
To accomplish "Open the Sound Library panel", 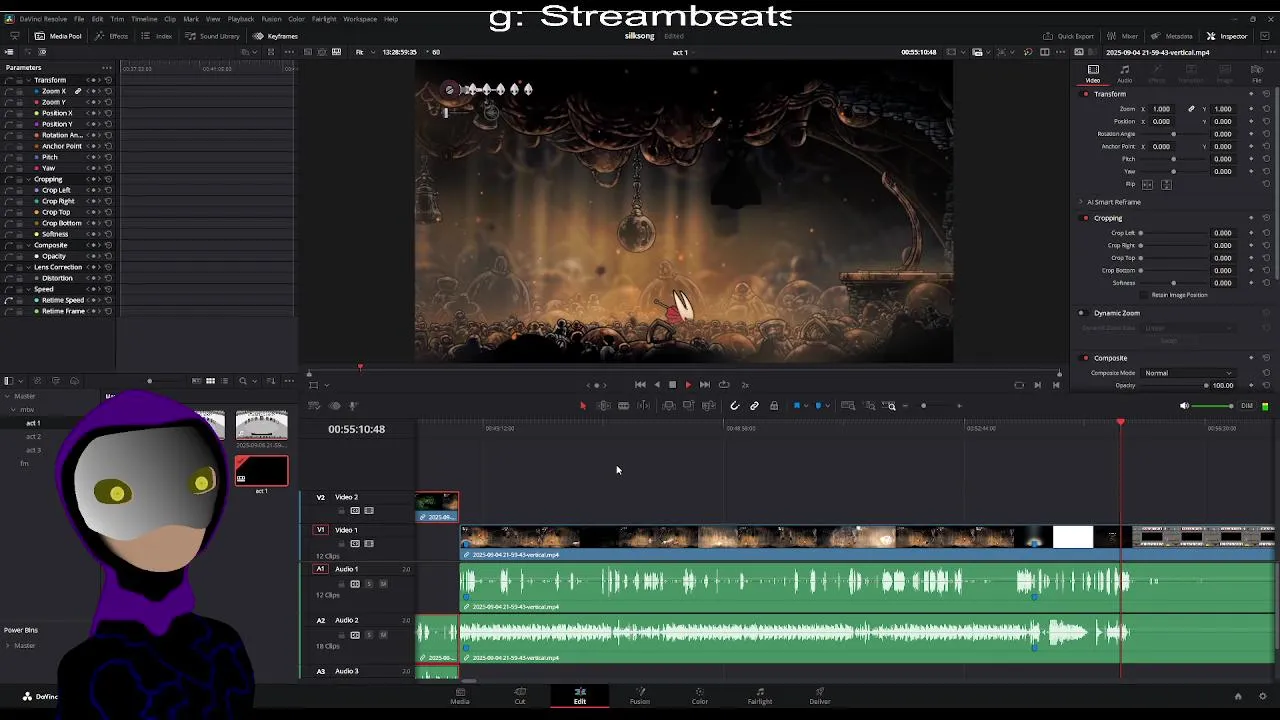I will click(x=211, y=36).
